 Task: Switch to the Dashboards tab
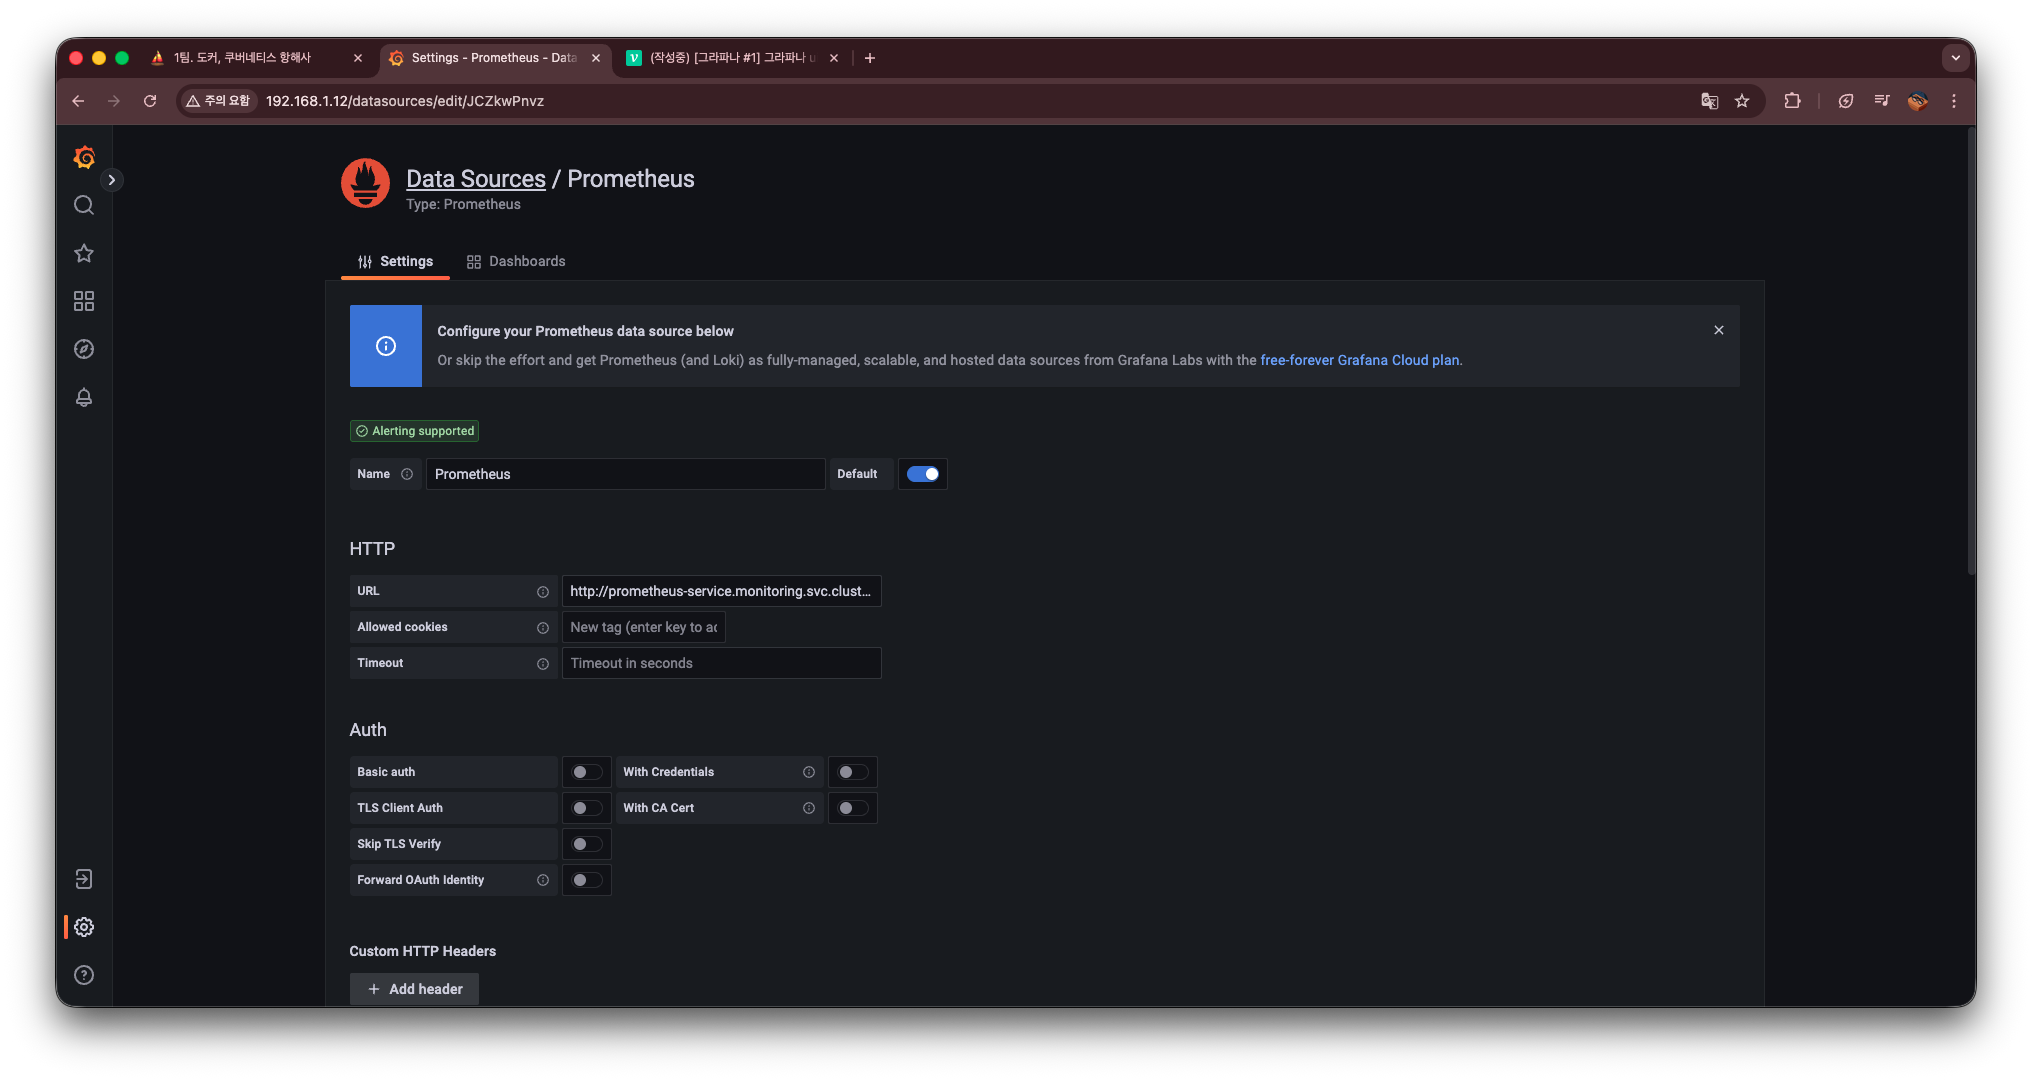tap(516, 261)
